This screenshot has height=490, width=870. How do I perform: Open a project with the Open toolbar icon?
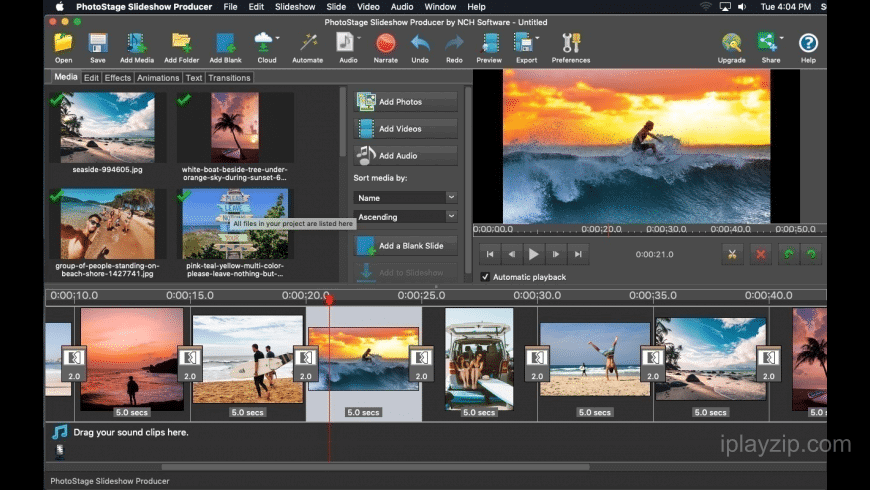63,48
